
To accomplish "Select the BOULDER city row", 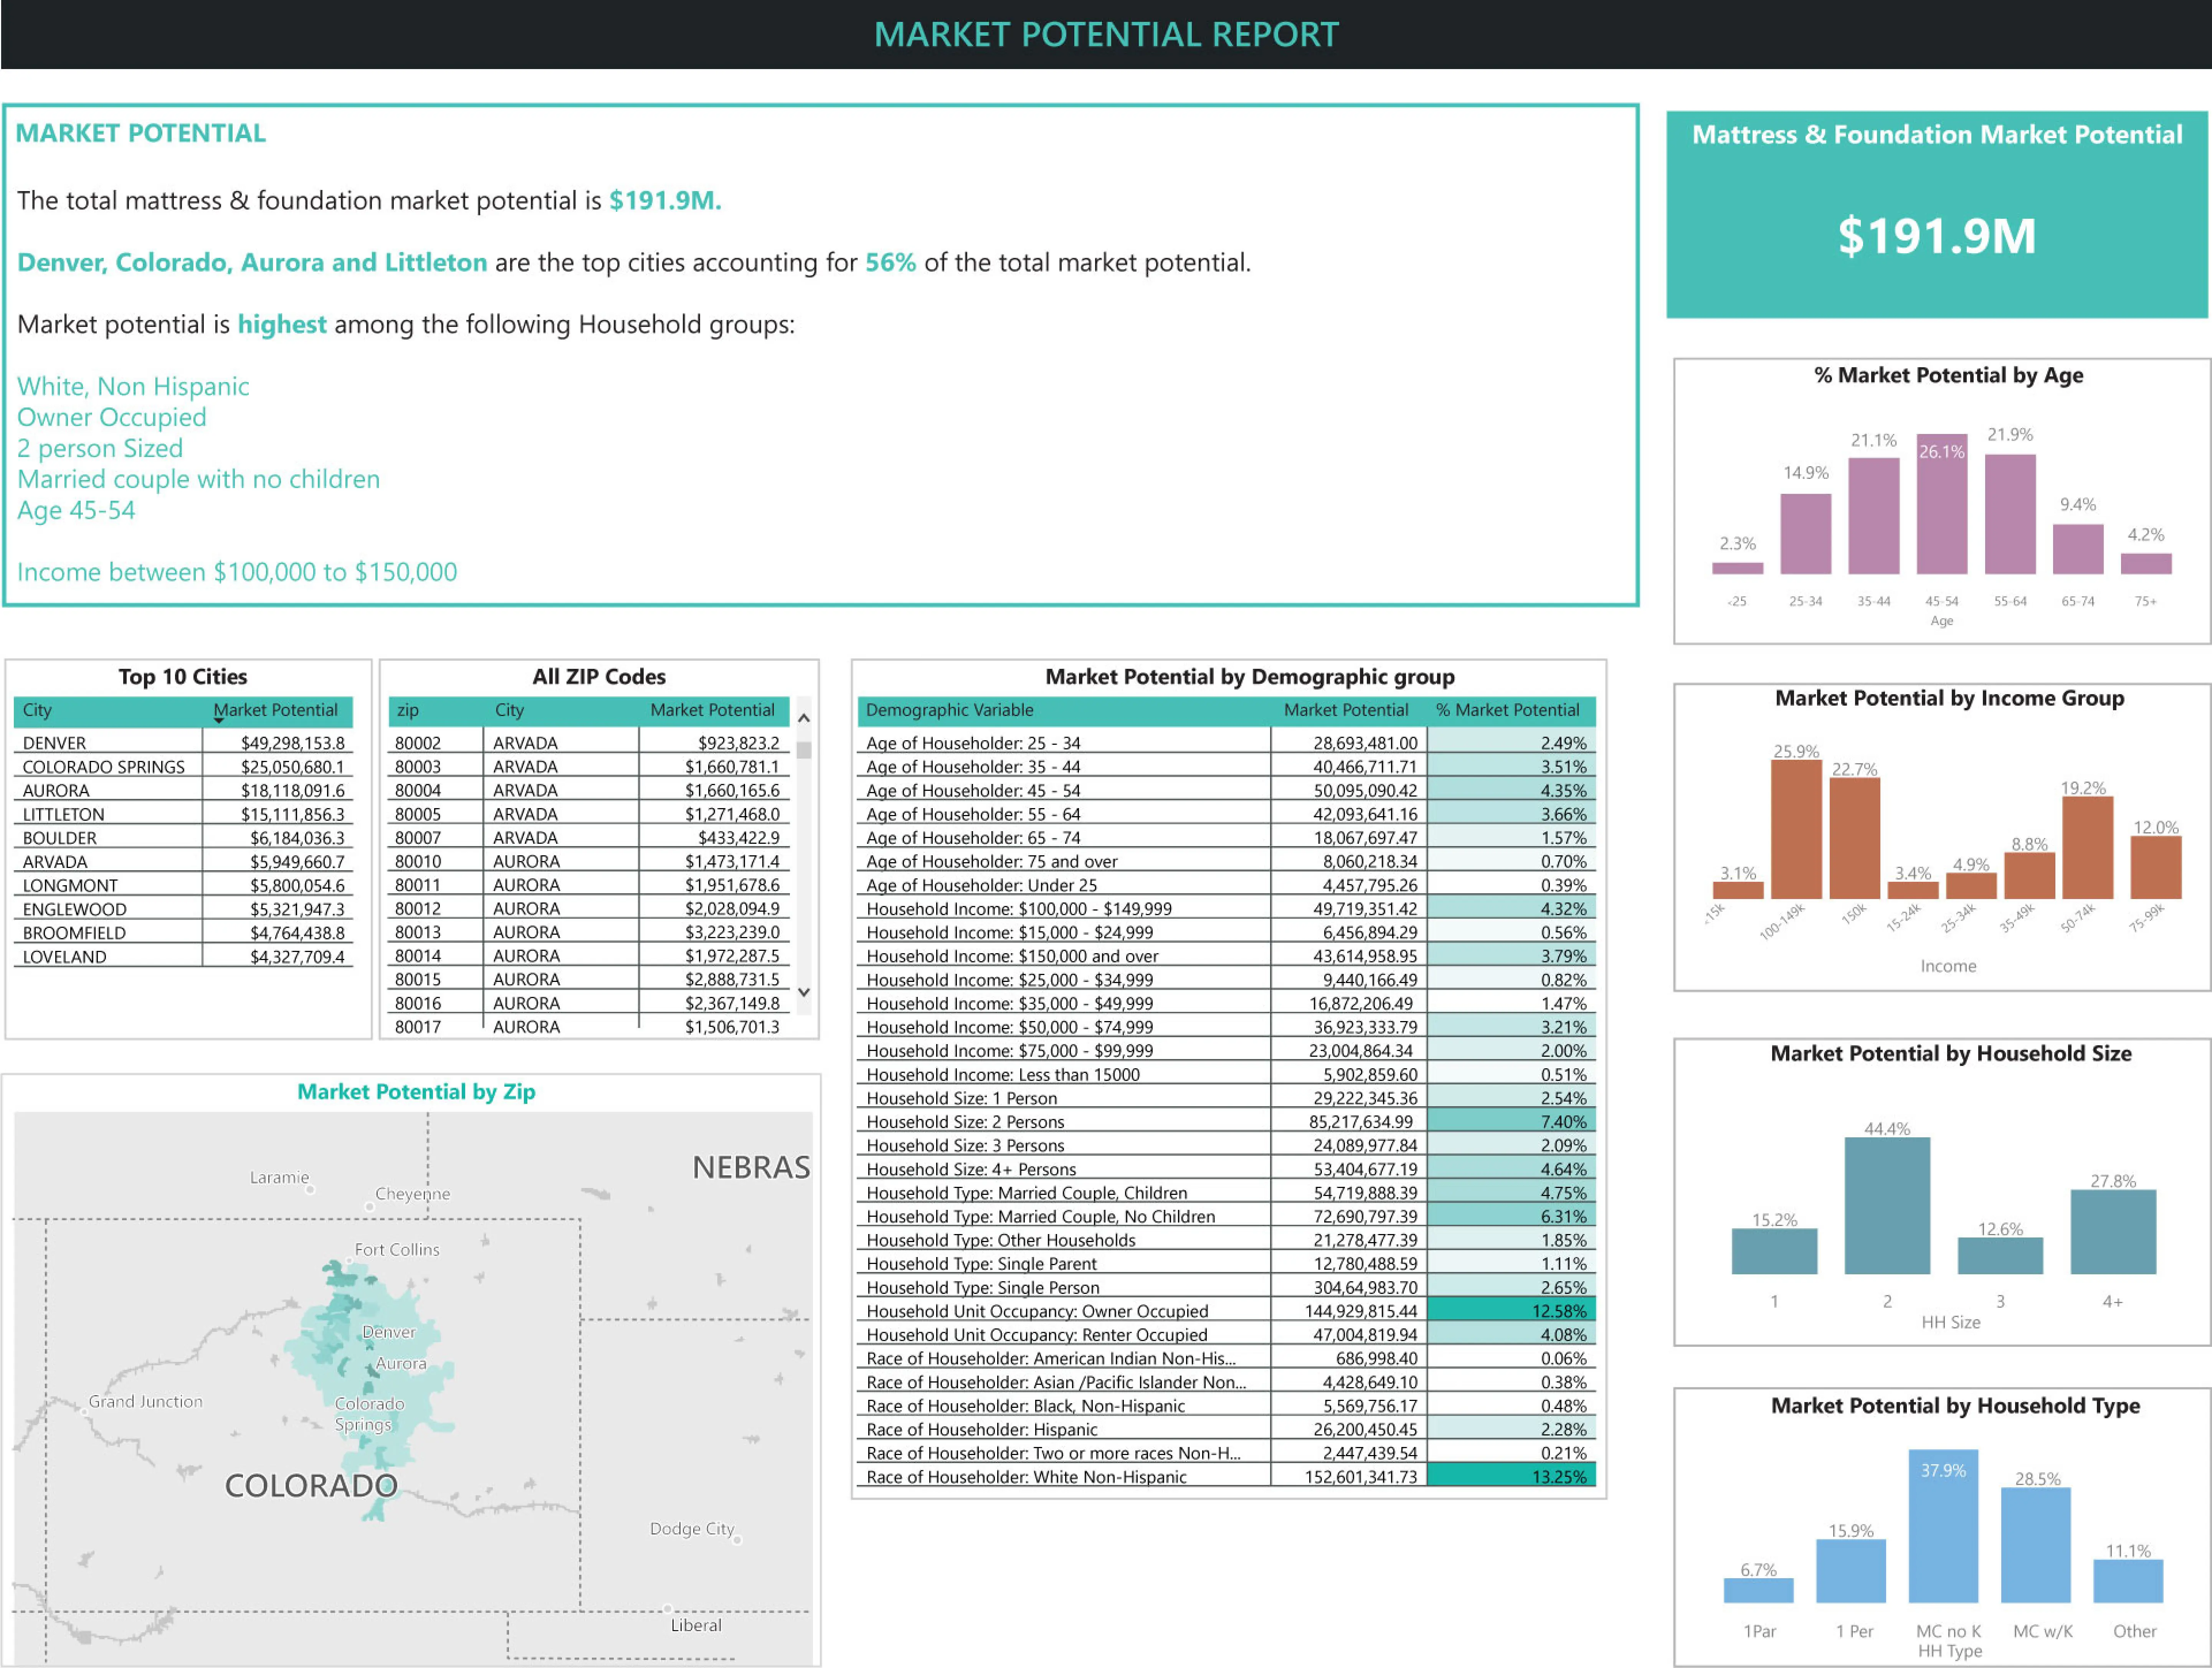I will tap(183, 838).
